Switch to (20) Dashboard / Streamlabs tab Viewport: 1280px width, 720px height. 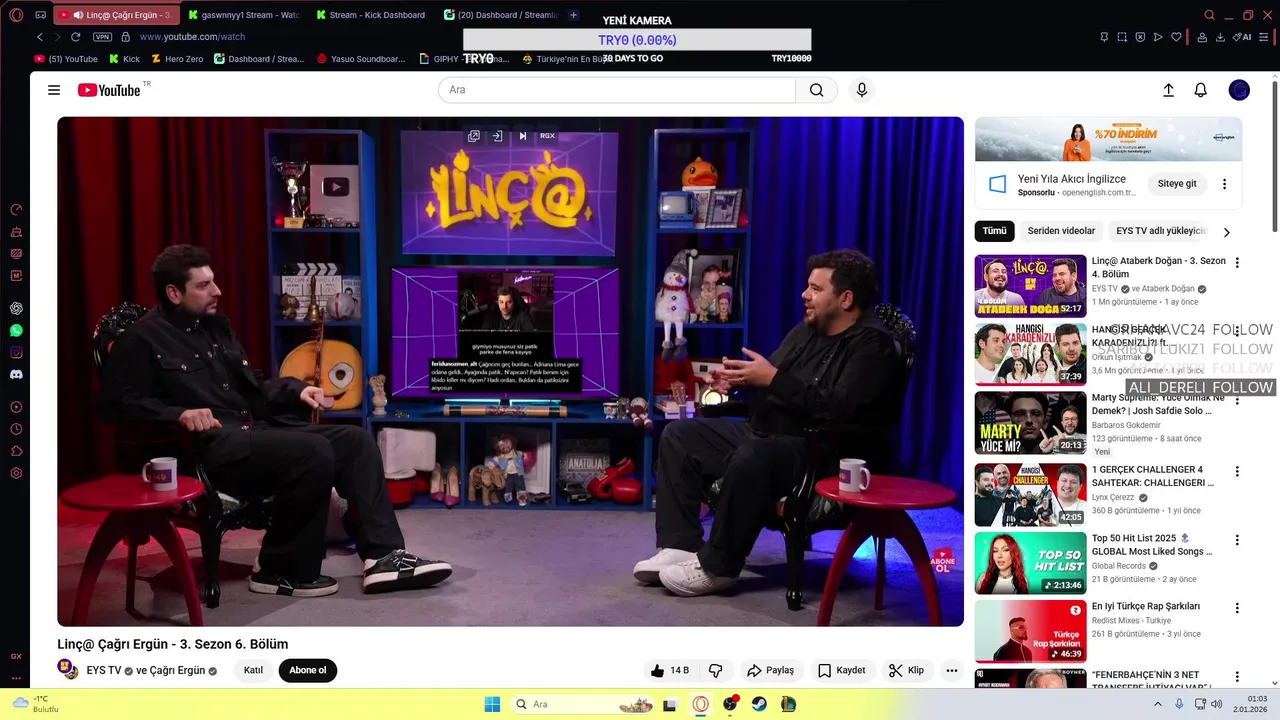pyautogui.click(x=500, y=15)
